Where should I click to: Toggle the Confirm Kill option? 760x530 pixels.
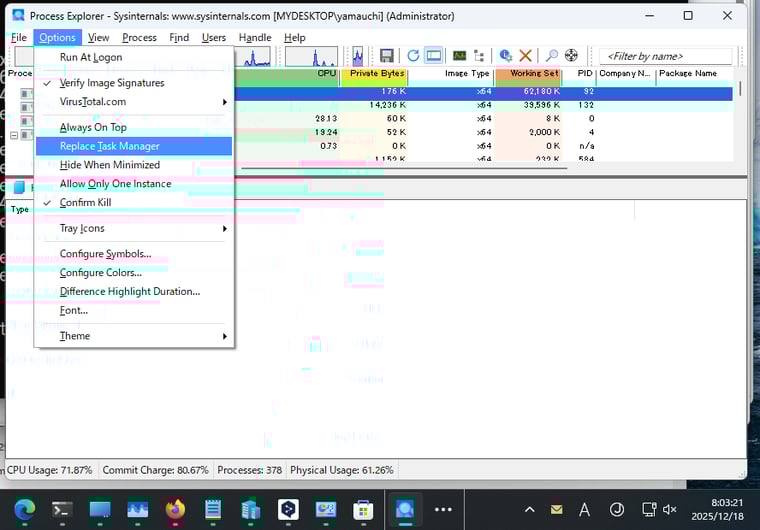(x=85, y=203)
